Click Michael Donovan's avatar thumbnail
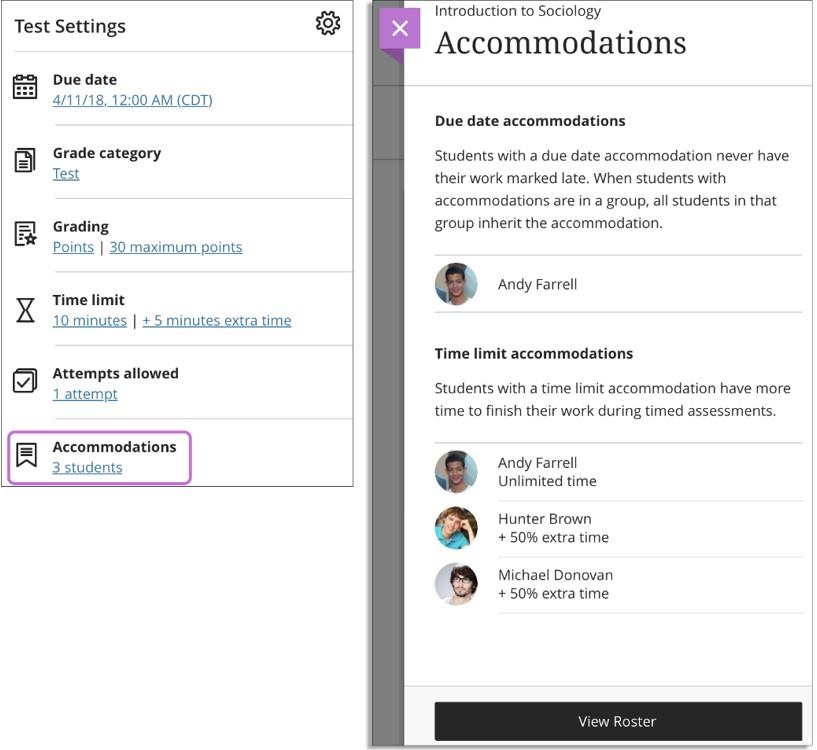This screenshot has width=817, height=750. (x=456, y=584)
